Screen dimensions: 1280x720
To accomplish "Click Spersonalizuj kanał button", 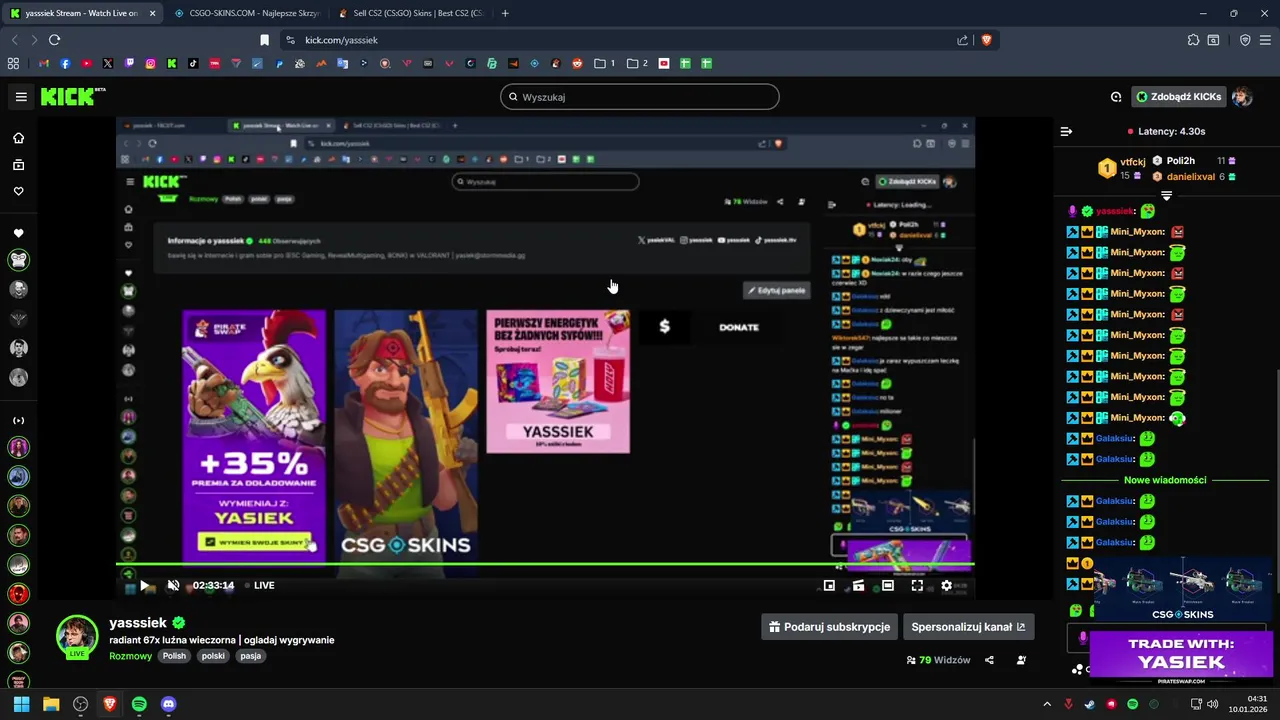I will coord(968,627).
